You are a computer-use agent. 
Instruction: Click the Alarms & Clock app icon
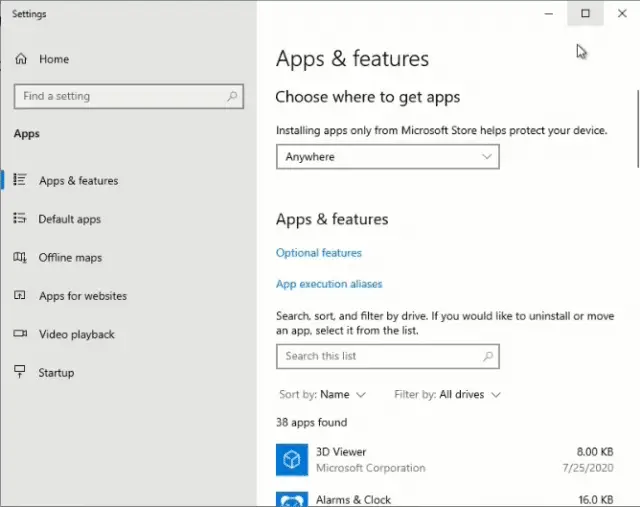coord(292,499)
